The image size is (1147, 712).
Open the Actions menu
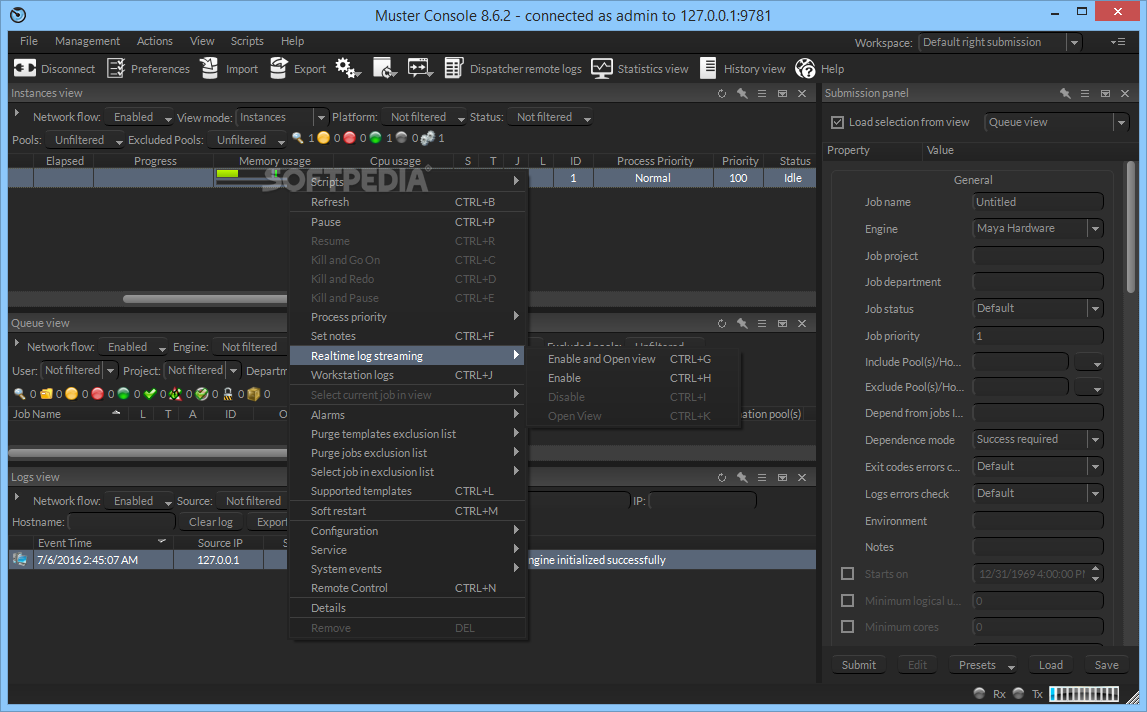pos(155,41)
